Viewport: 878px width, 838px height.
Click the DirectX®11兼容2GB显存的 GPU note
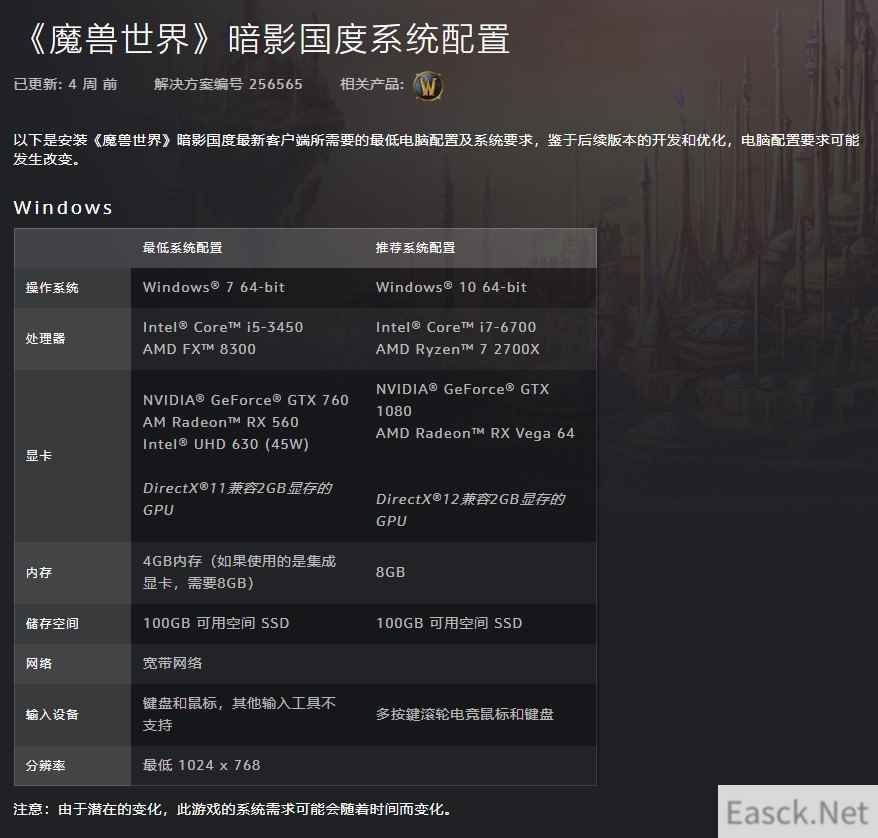click(x=237, y=499)
